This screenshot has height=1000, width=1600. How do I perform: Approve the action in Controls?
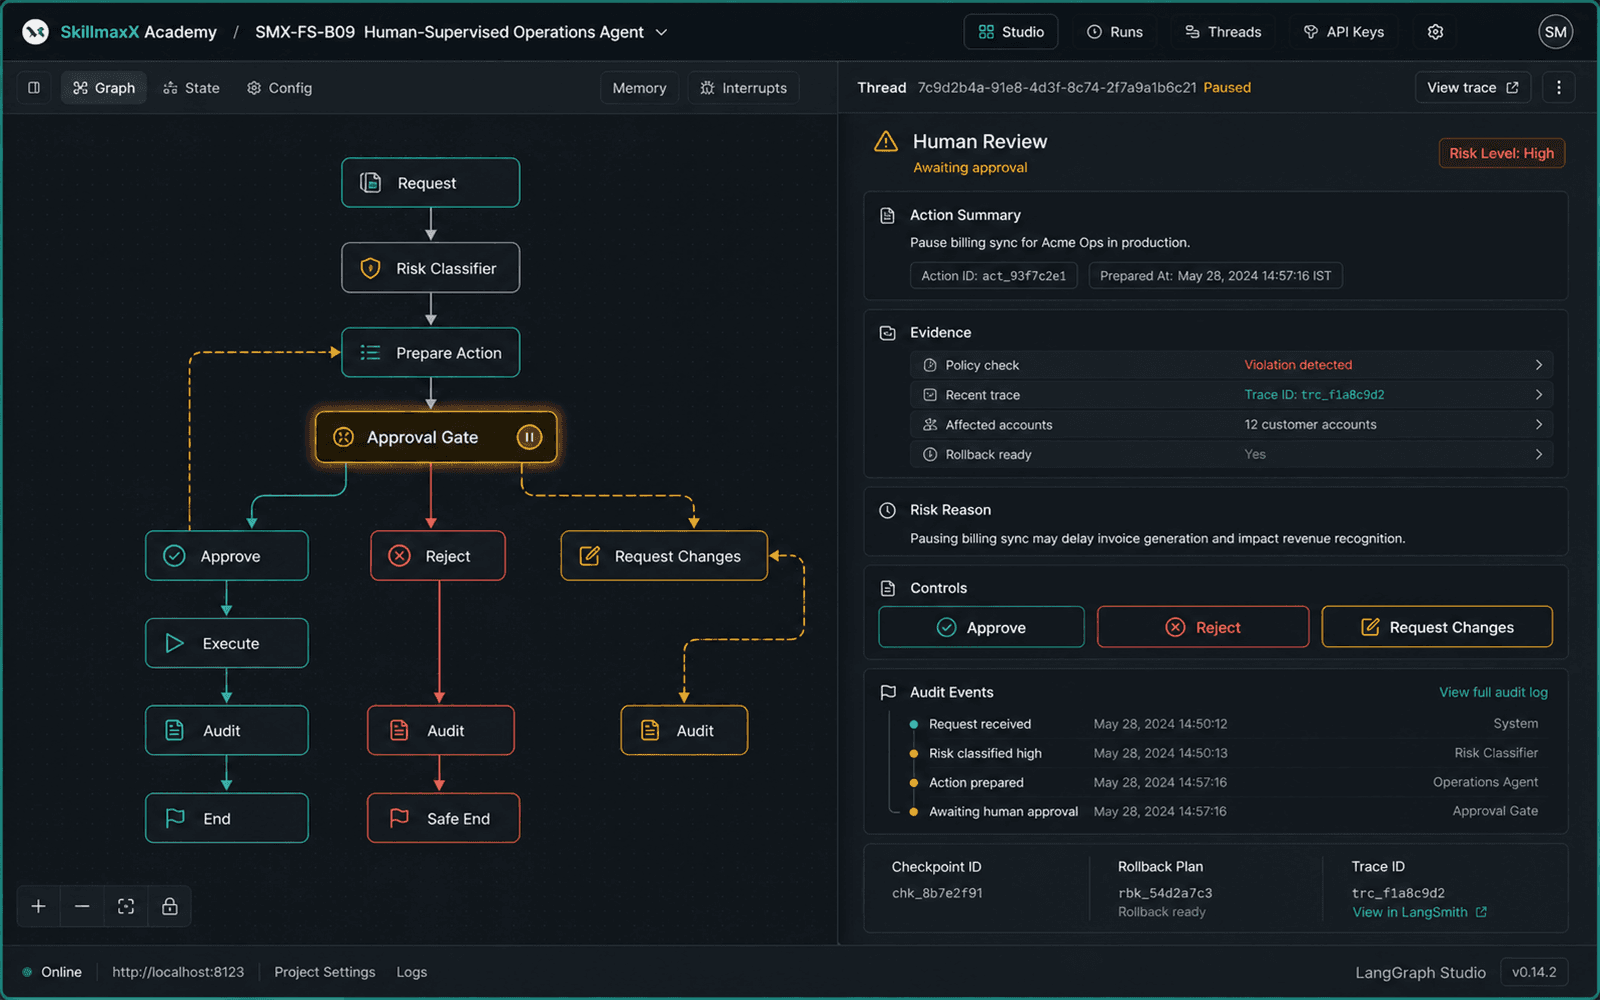click(x=981, y=627)
